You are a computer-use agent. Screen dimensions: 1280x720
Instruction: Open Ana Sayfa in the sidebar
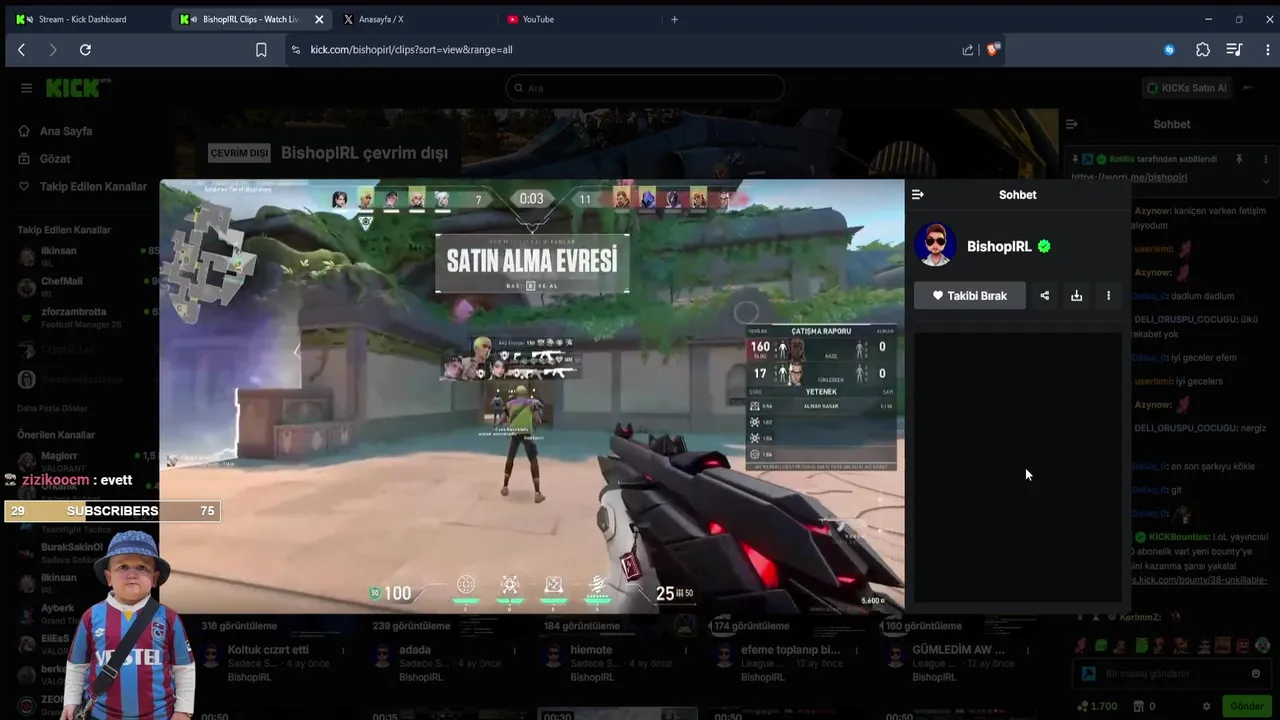[x=66, y=131]
